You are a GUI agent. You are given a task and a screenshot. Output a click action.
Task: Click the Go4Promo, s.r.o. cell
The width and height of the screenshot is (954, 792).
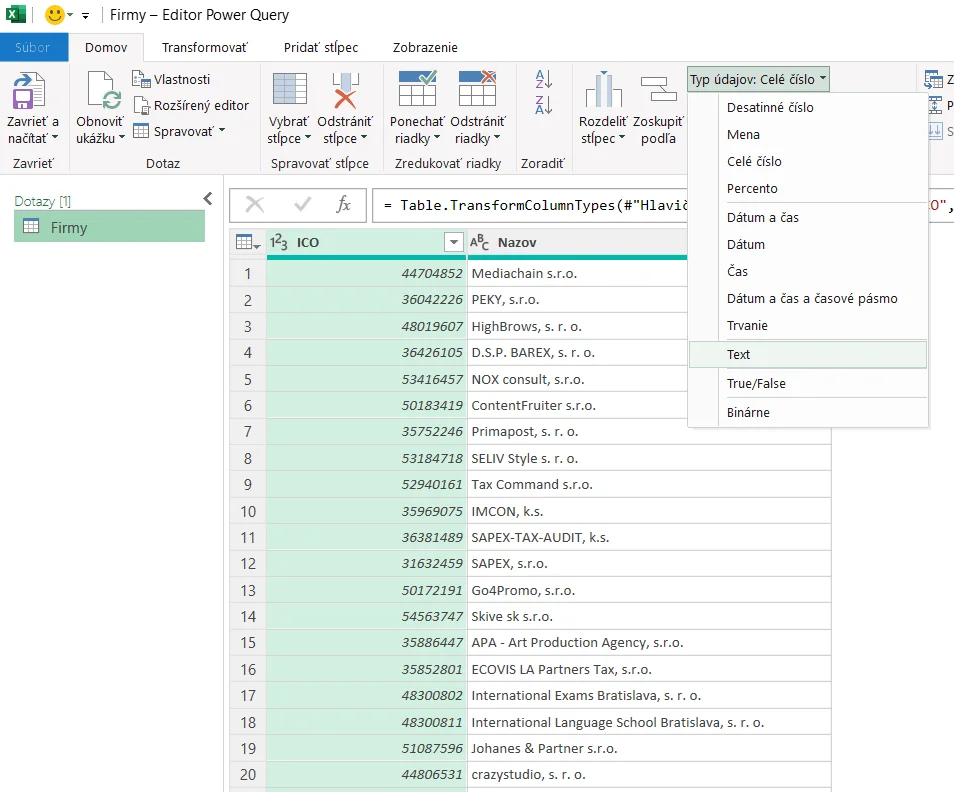(x=649, y=591)
